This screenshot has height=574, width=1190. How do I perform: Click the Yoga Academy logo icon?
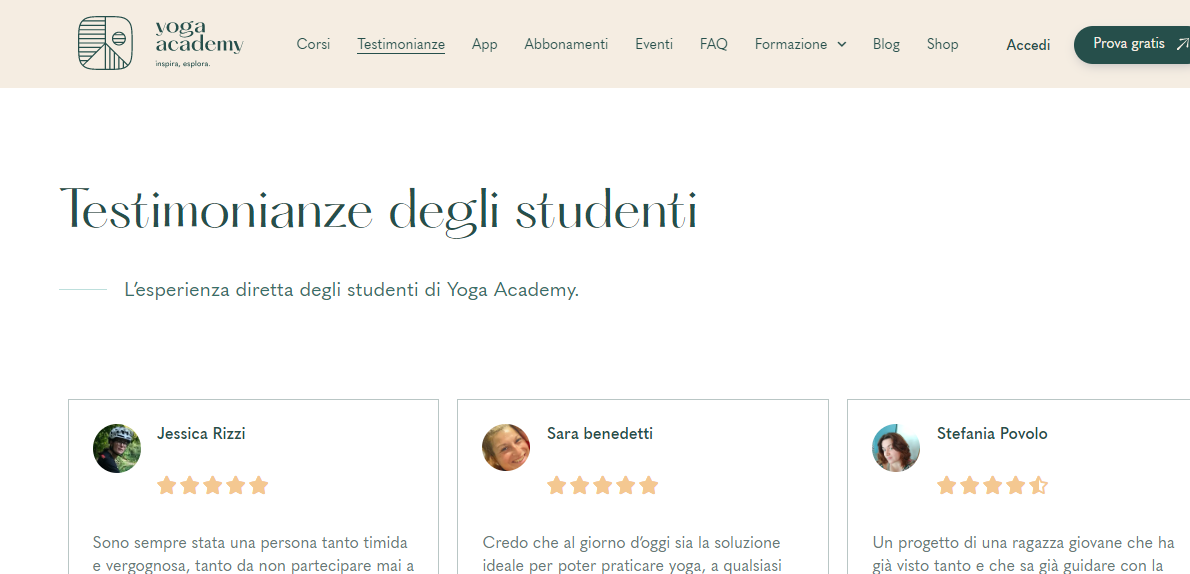[x=105, y=43]
